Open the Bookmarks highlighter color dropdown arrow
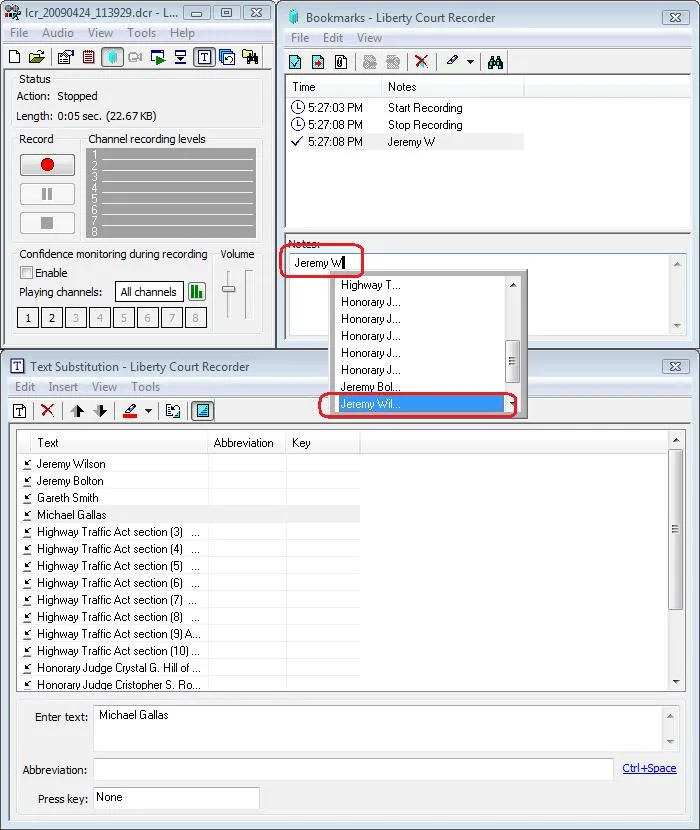Viewport: 700px width, 830px height. coord(470,62)
